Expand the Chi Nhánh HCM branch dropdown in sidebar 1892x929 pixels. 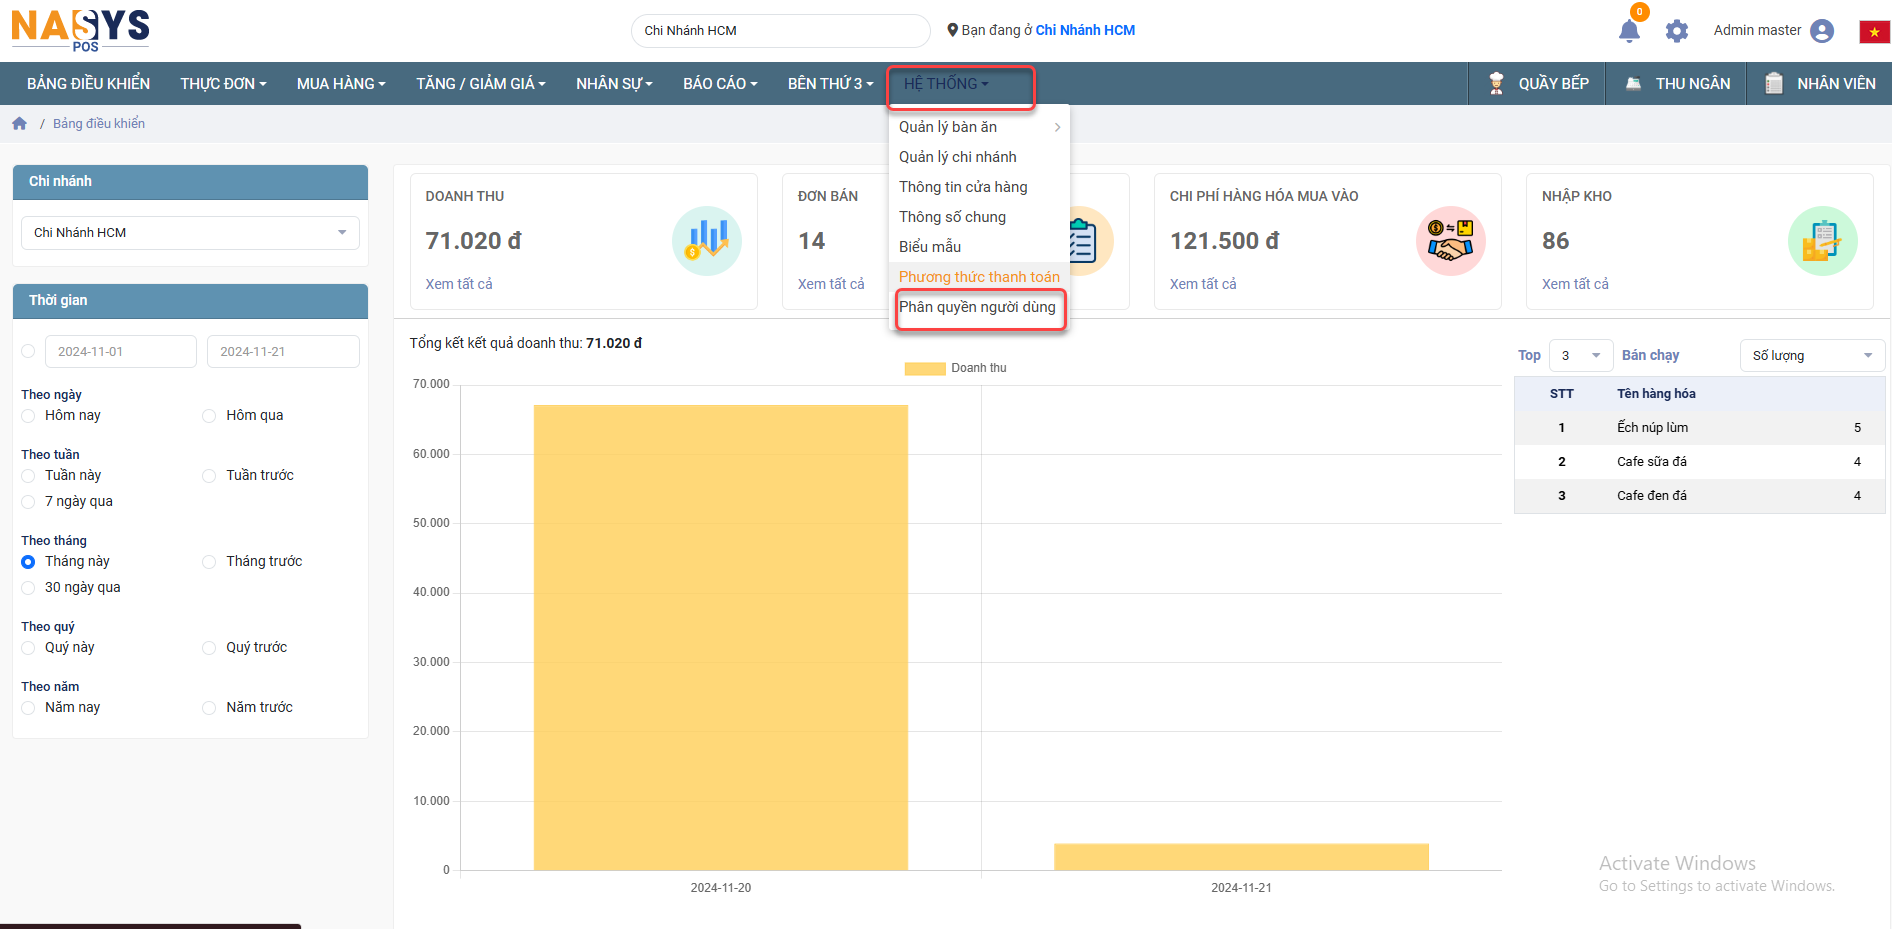(x=190, y=233)
